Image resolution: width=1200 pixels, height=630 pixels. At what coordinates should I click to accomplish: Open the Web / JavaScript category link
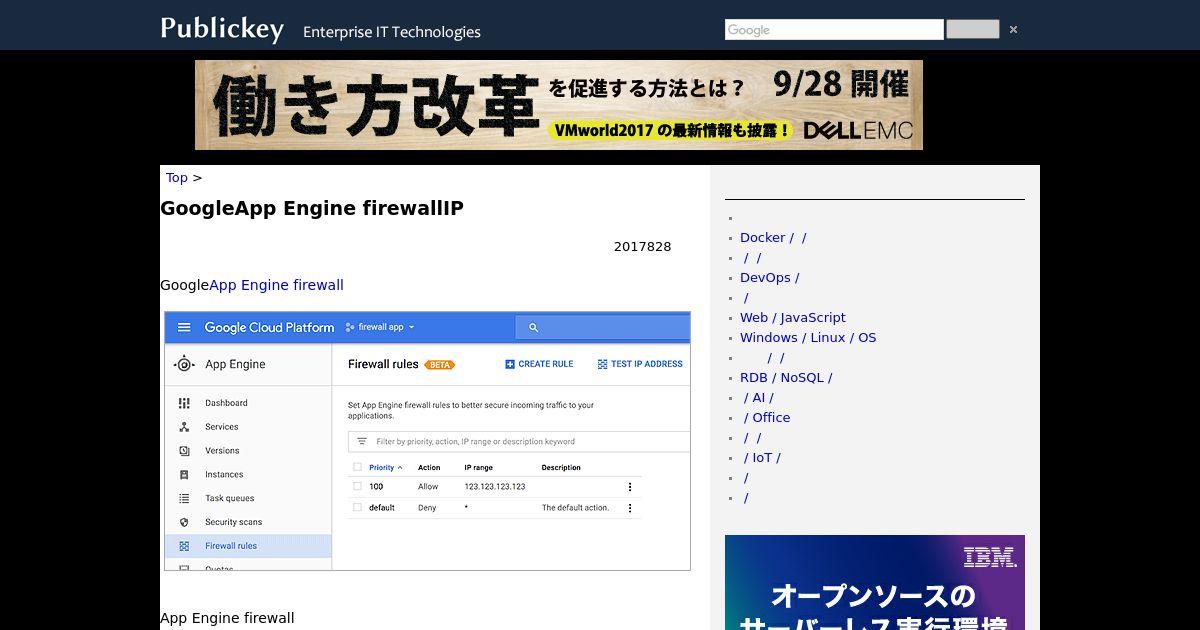pos(793,318)
